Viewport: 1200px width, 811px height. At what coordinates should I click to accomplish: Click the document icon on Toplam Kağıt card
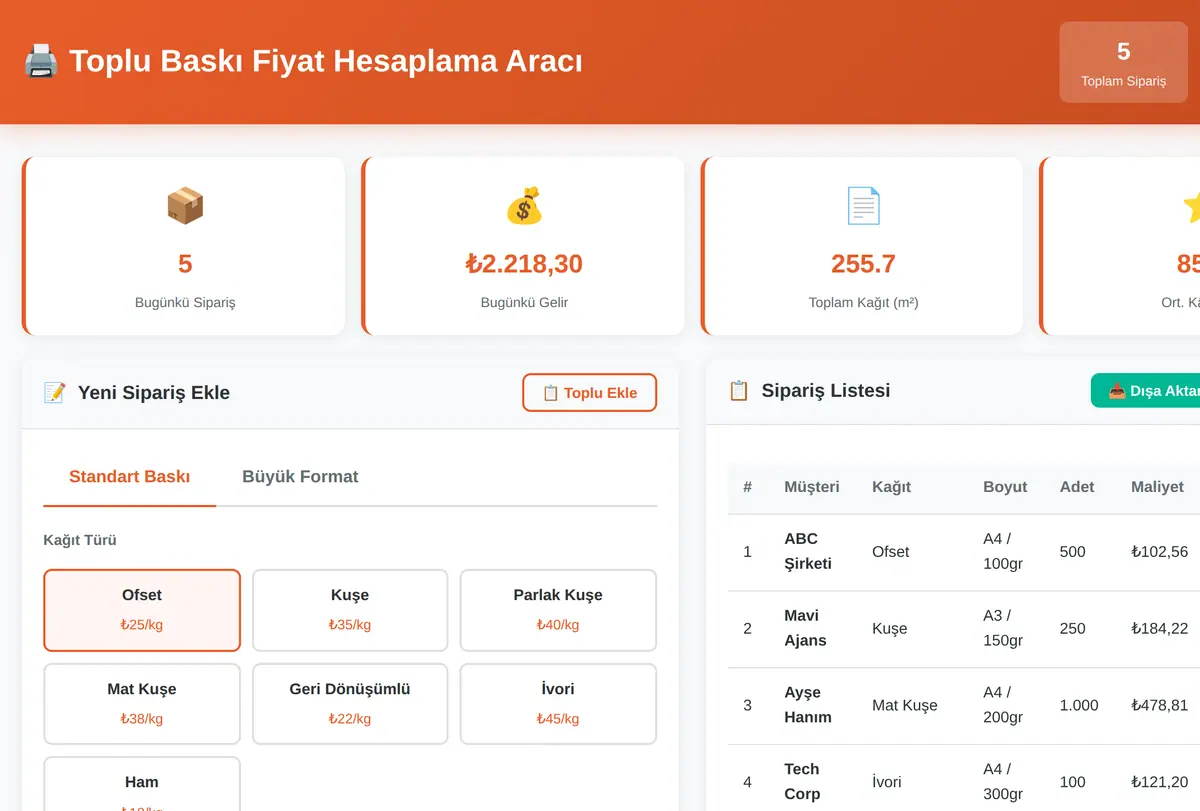click(x=864, y=207)
